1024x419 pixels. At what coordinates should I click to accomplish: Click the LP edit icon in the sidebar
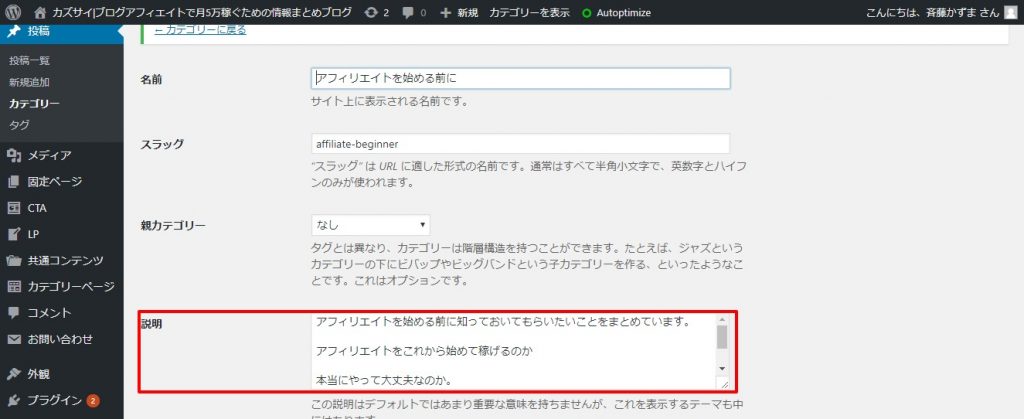(14, 234)
